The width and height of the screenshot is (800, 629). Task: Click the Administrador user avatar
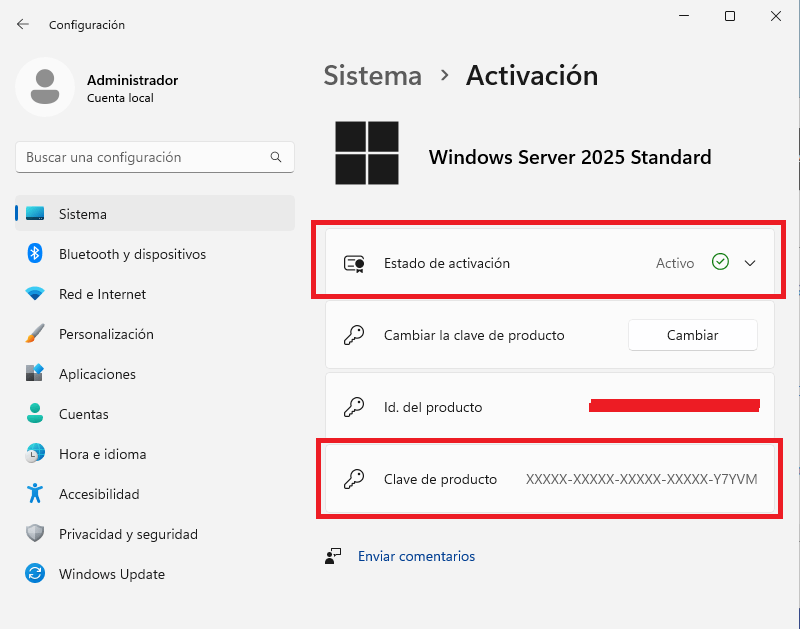pyautogui.click(x=45, y=87)
